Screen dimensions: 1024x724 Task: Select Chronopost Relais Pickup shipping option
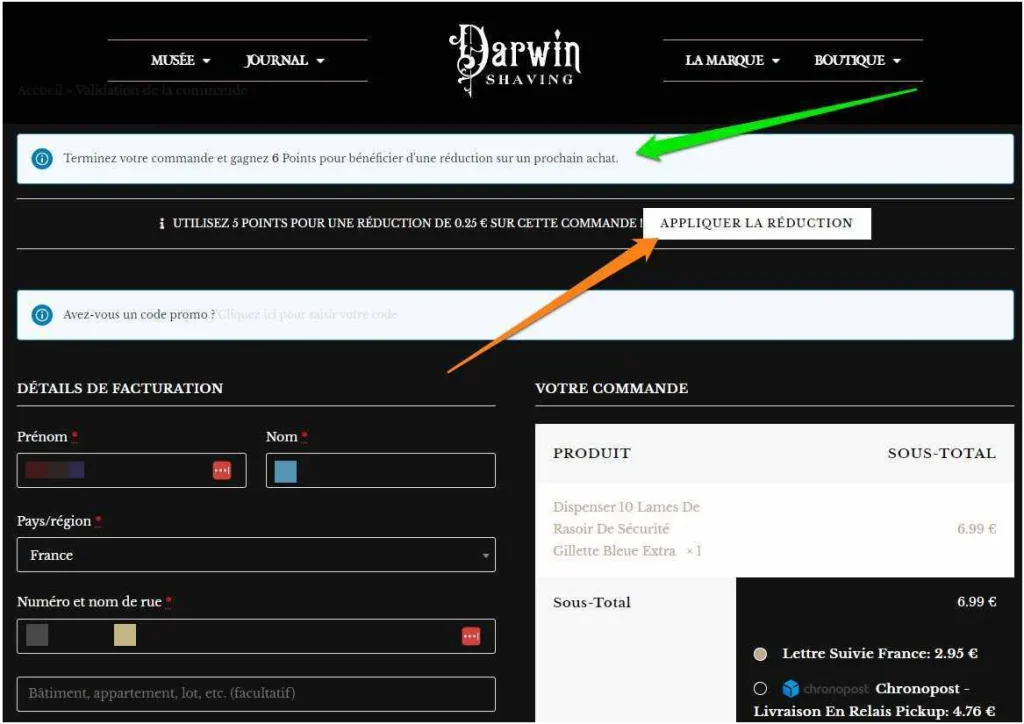[760, 689]
